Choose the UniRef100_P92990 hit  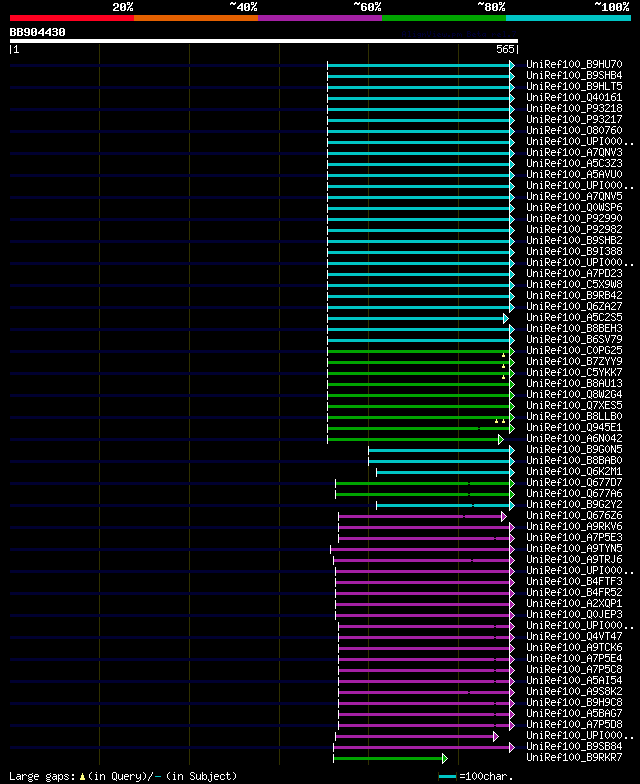[x=574, y=218]
